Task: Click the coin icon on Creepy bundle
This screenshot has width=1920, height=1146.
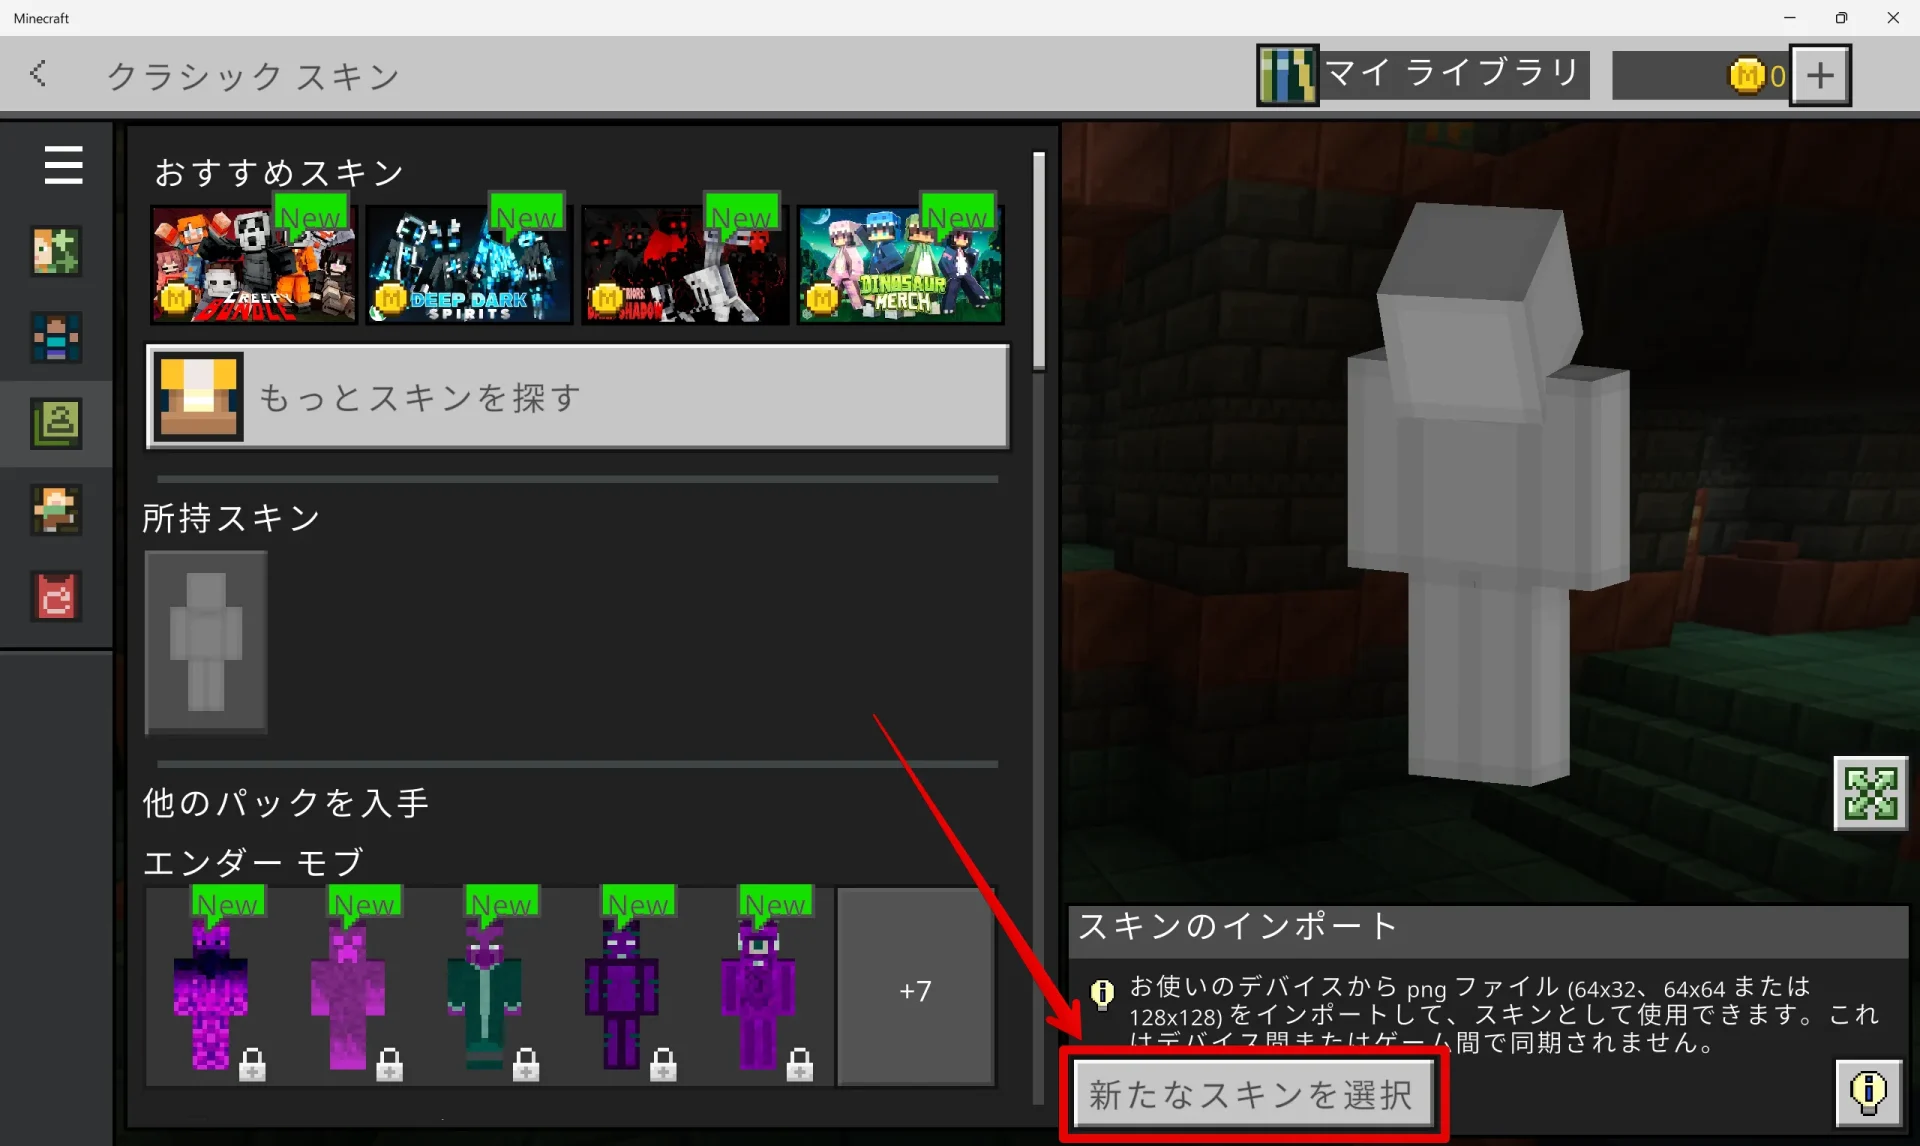Action: coord(176,298)
